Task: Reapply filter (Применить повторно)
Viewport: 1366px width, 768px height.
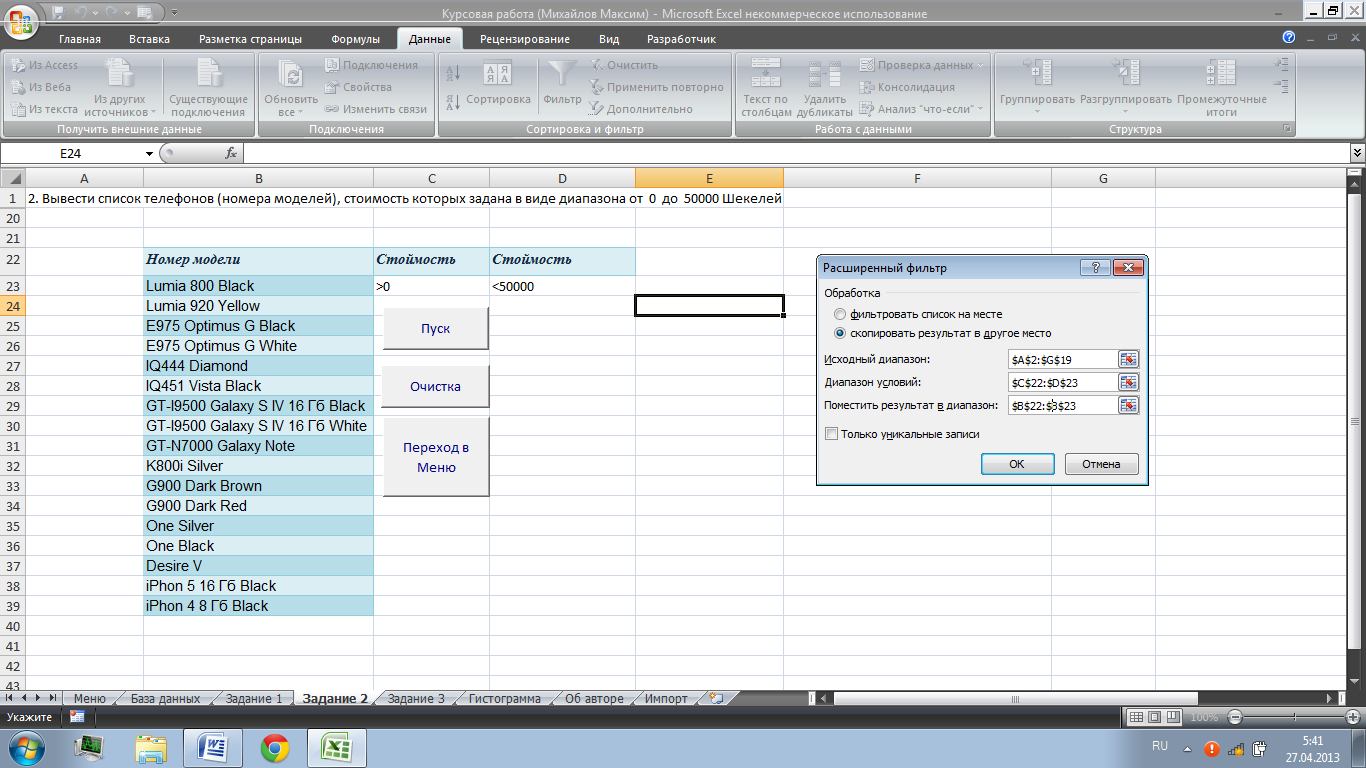Action: click(656, 87)
